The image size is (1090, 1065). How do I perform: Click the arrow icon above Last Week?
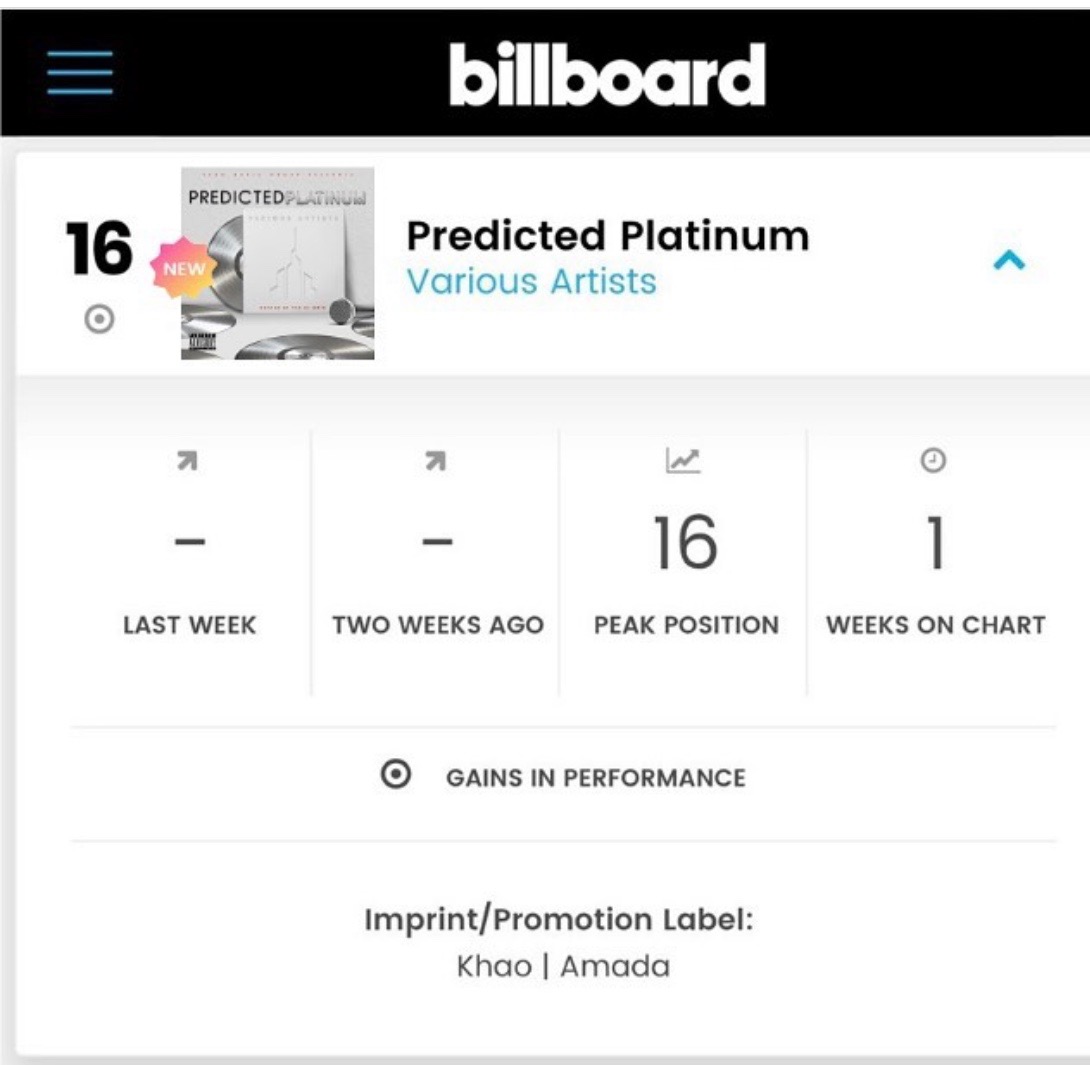point(187,461)
